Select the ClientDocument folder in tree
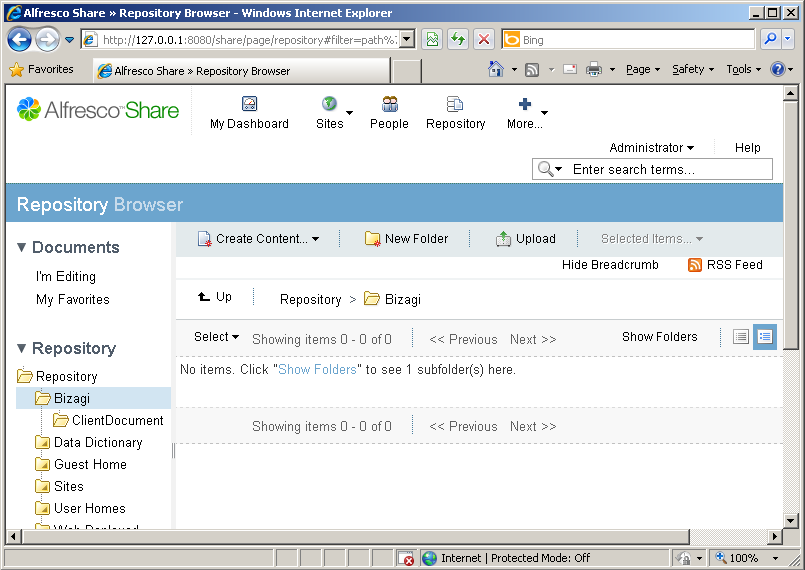This screenshot has height=570, width=805. click(x=118, y=421)
